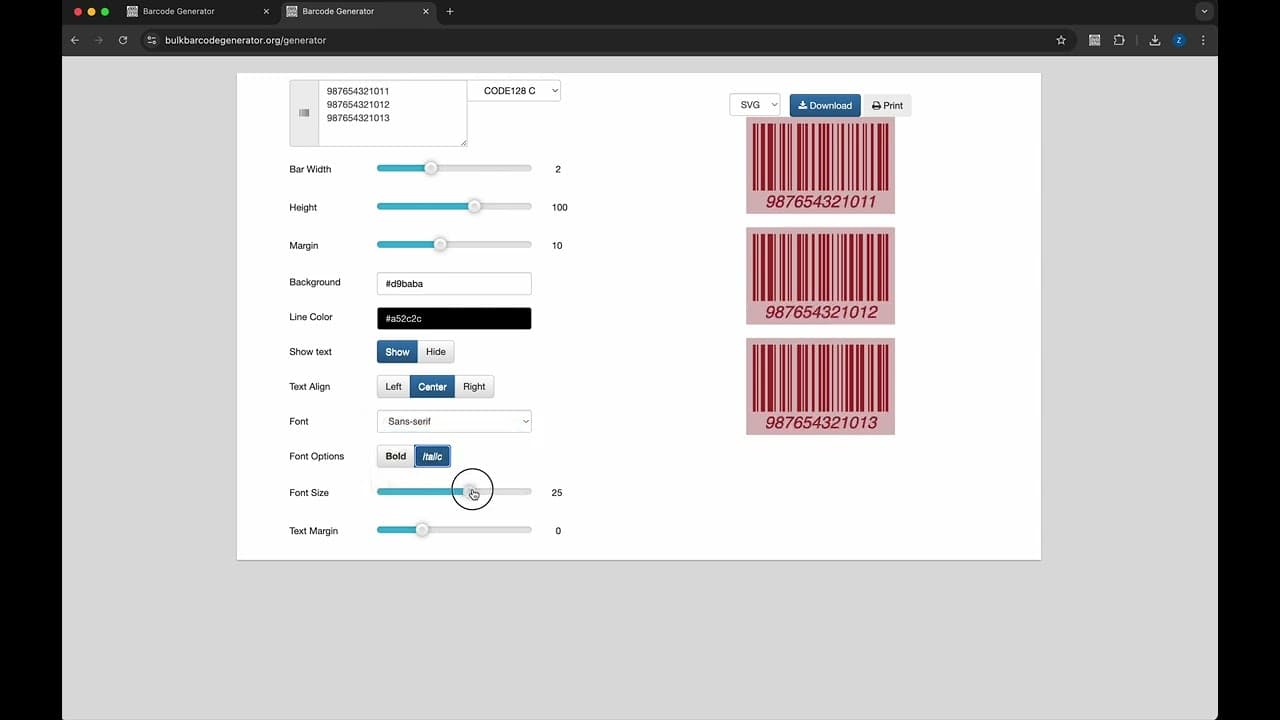Open the Sans-serif font dropdown

pos(454,421)
